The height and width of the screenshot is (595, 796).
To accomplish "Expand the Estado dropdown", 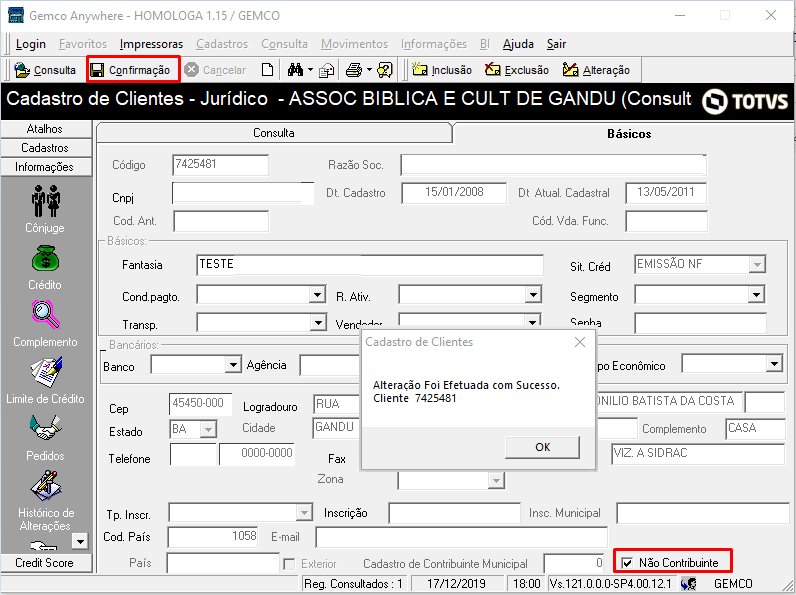I will 208,429.
